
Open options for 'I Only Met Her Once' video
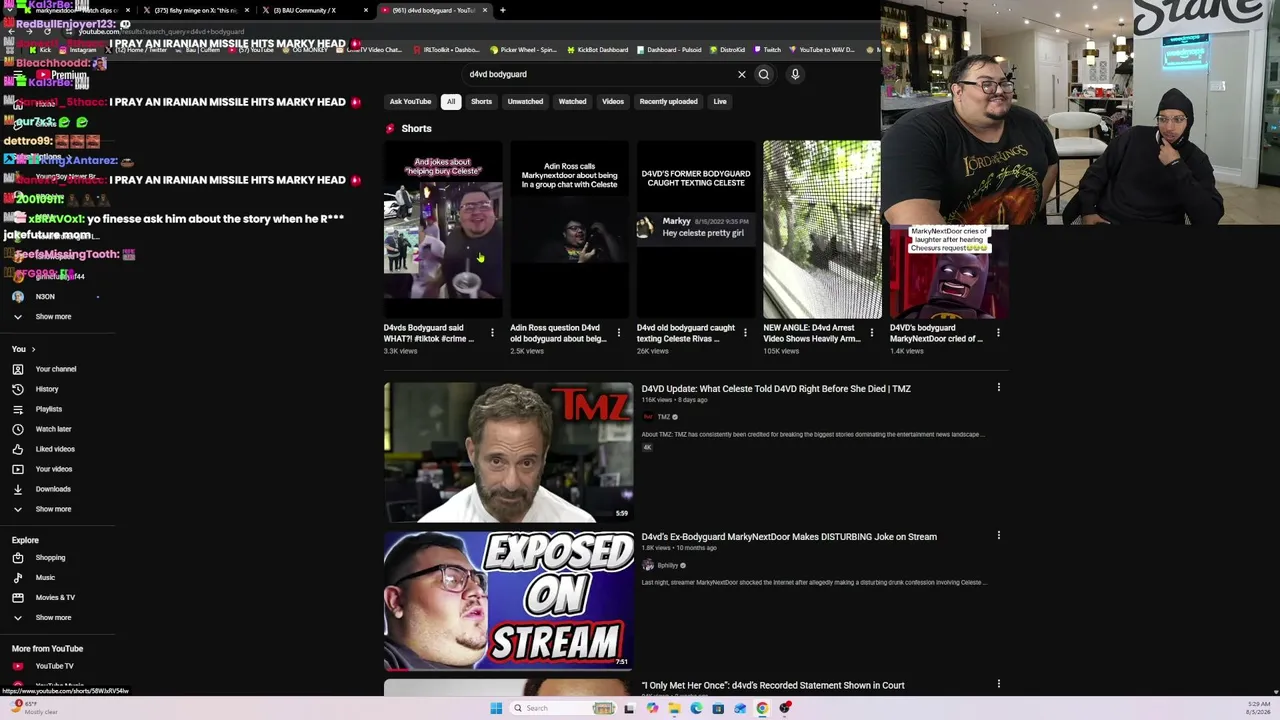pyautogui.click(x=998, y=684)
